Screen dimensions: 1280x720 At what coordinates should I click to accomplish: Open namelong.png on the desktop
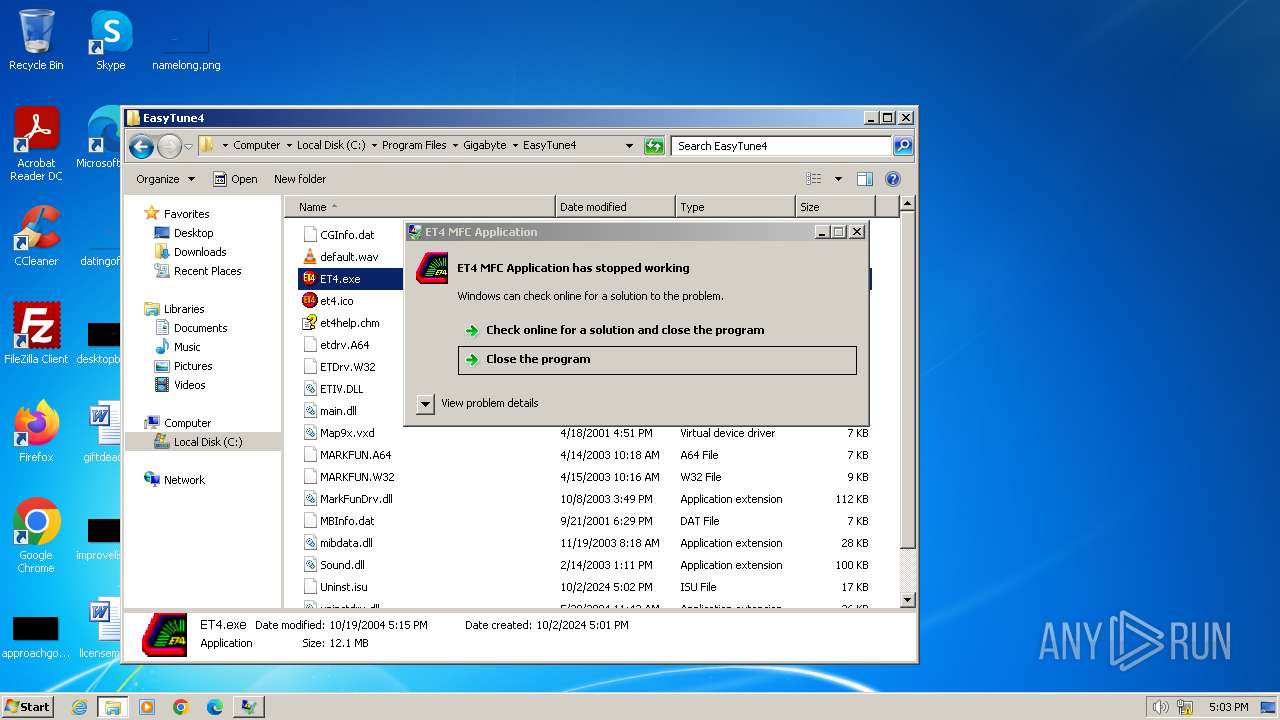tap(186, 48)
